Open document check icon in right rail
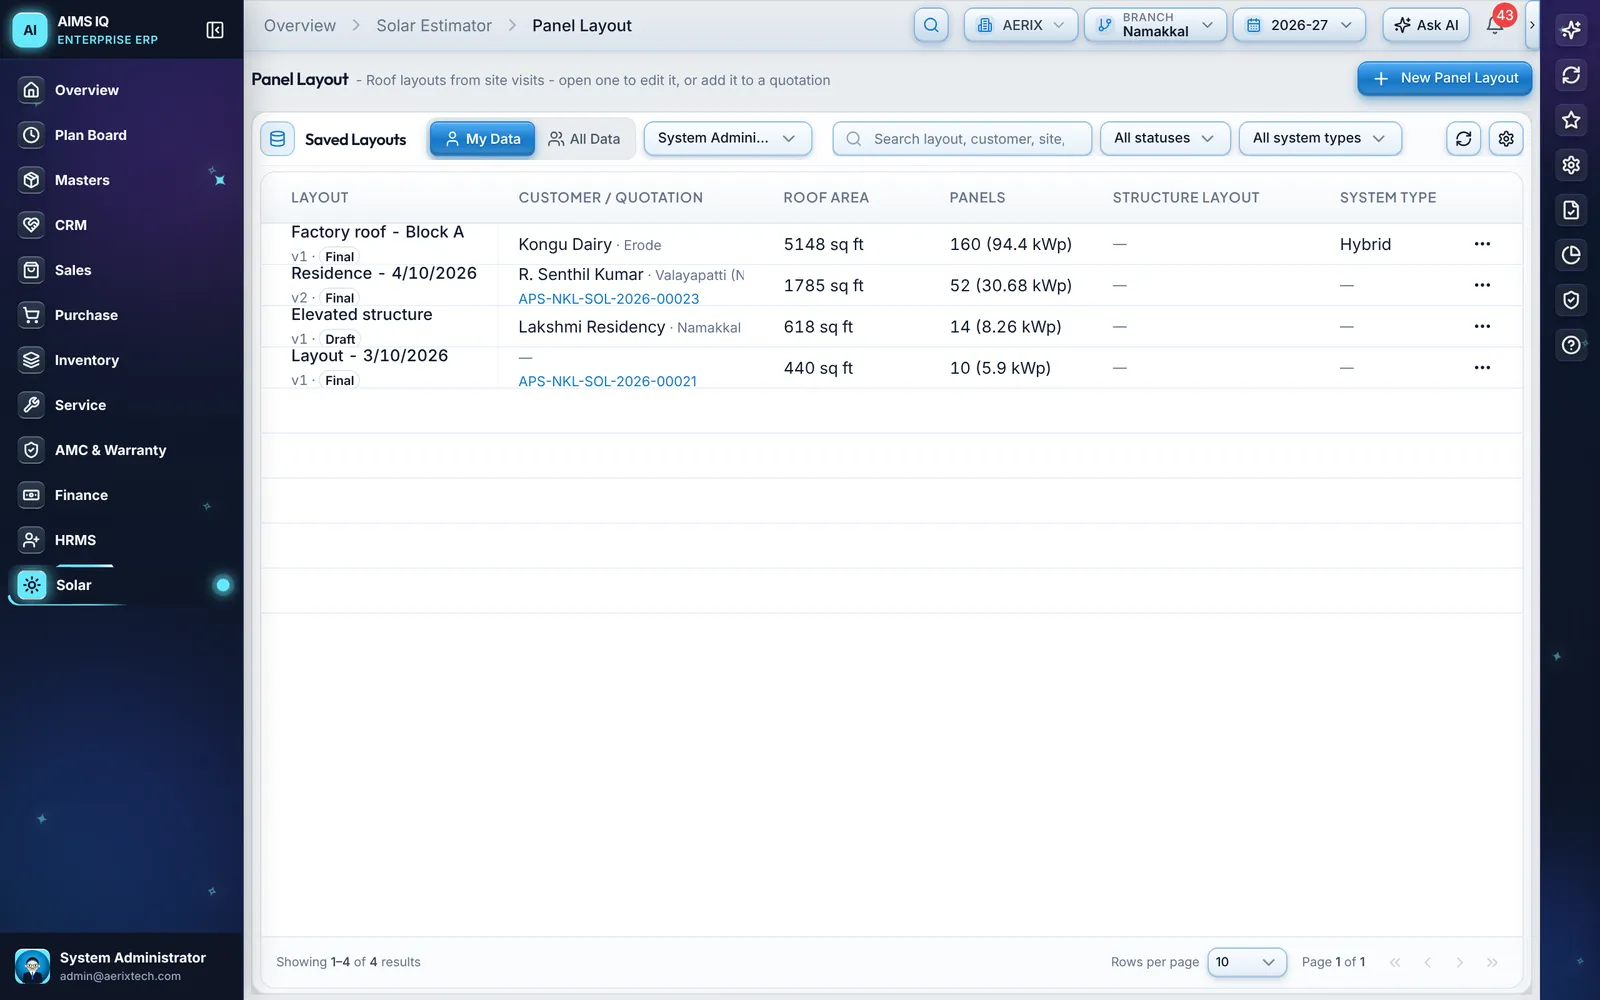Screen dimensions: 1600x1000 click(1571, 210)
